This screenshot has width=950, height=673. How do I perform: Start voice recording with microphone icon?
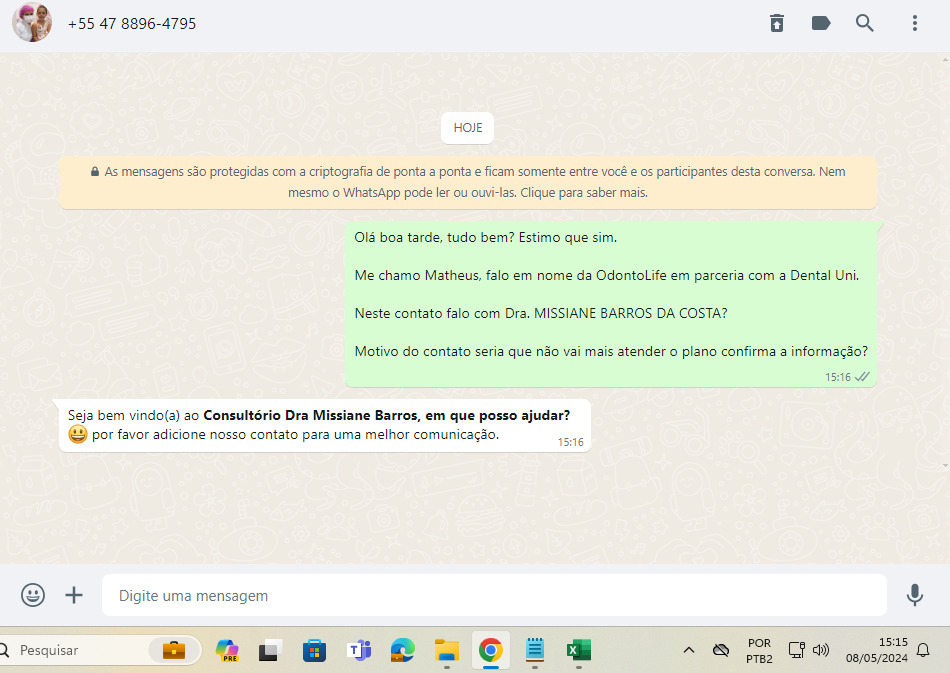914,595
